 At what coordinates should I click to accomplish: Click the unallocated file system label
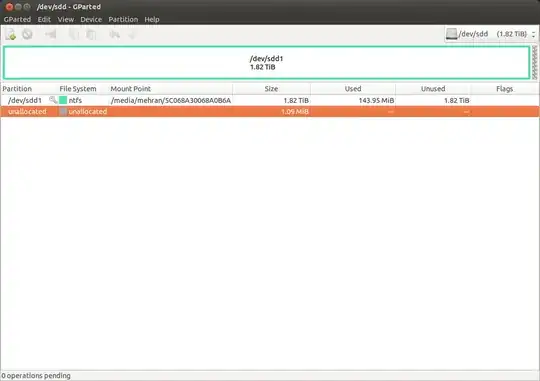coord(87,111)
